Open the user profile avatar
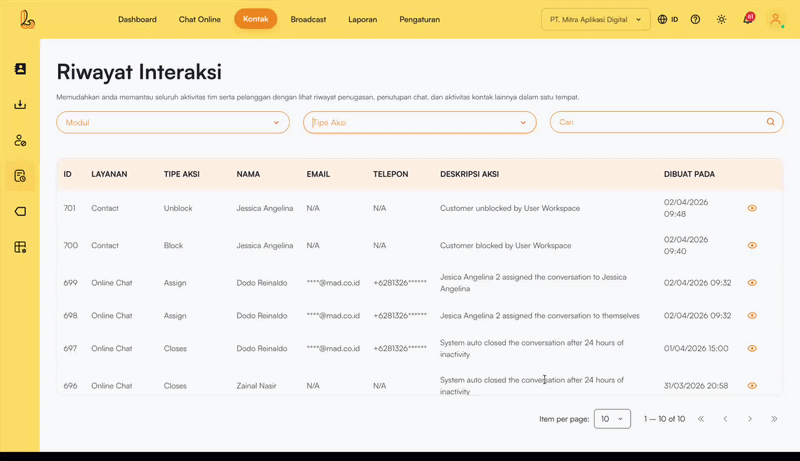This screenshot has width=800, height=461. pos(775,19)
